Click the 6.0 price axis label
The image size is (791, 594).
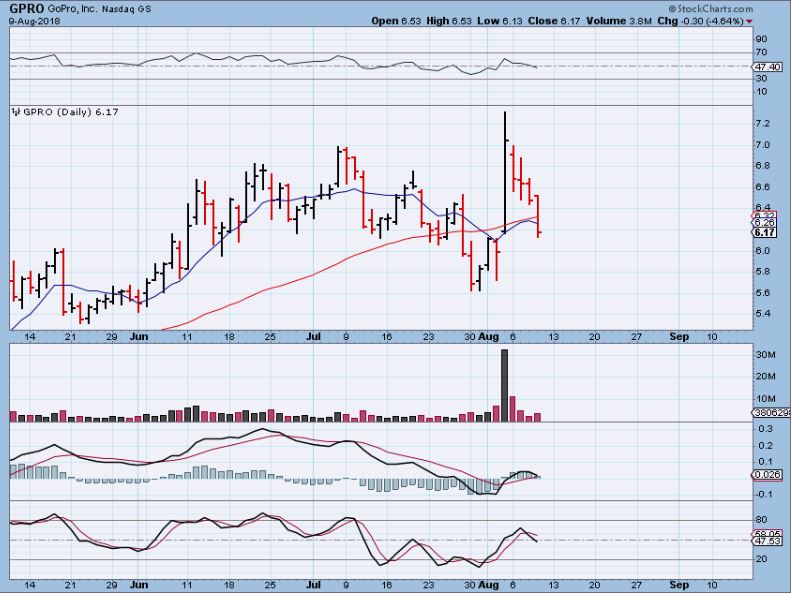(x=763, y=251)
